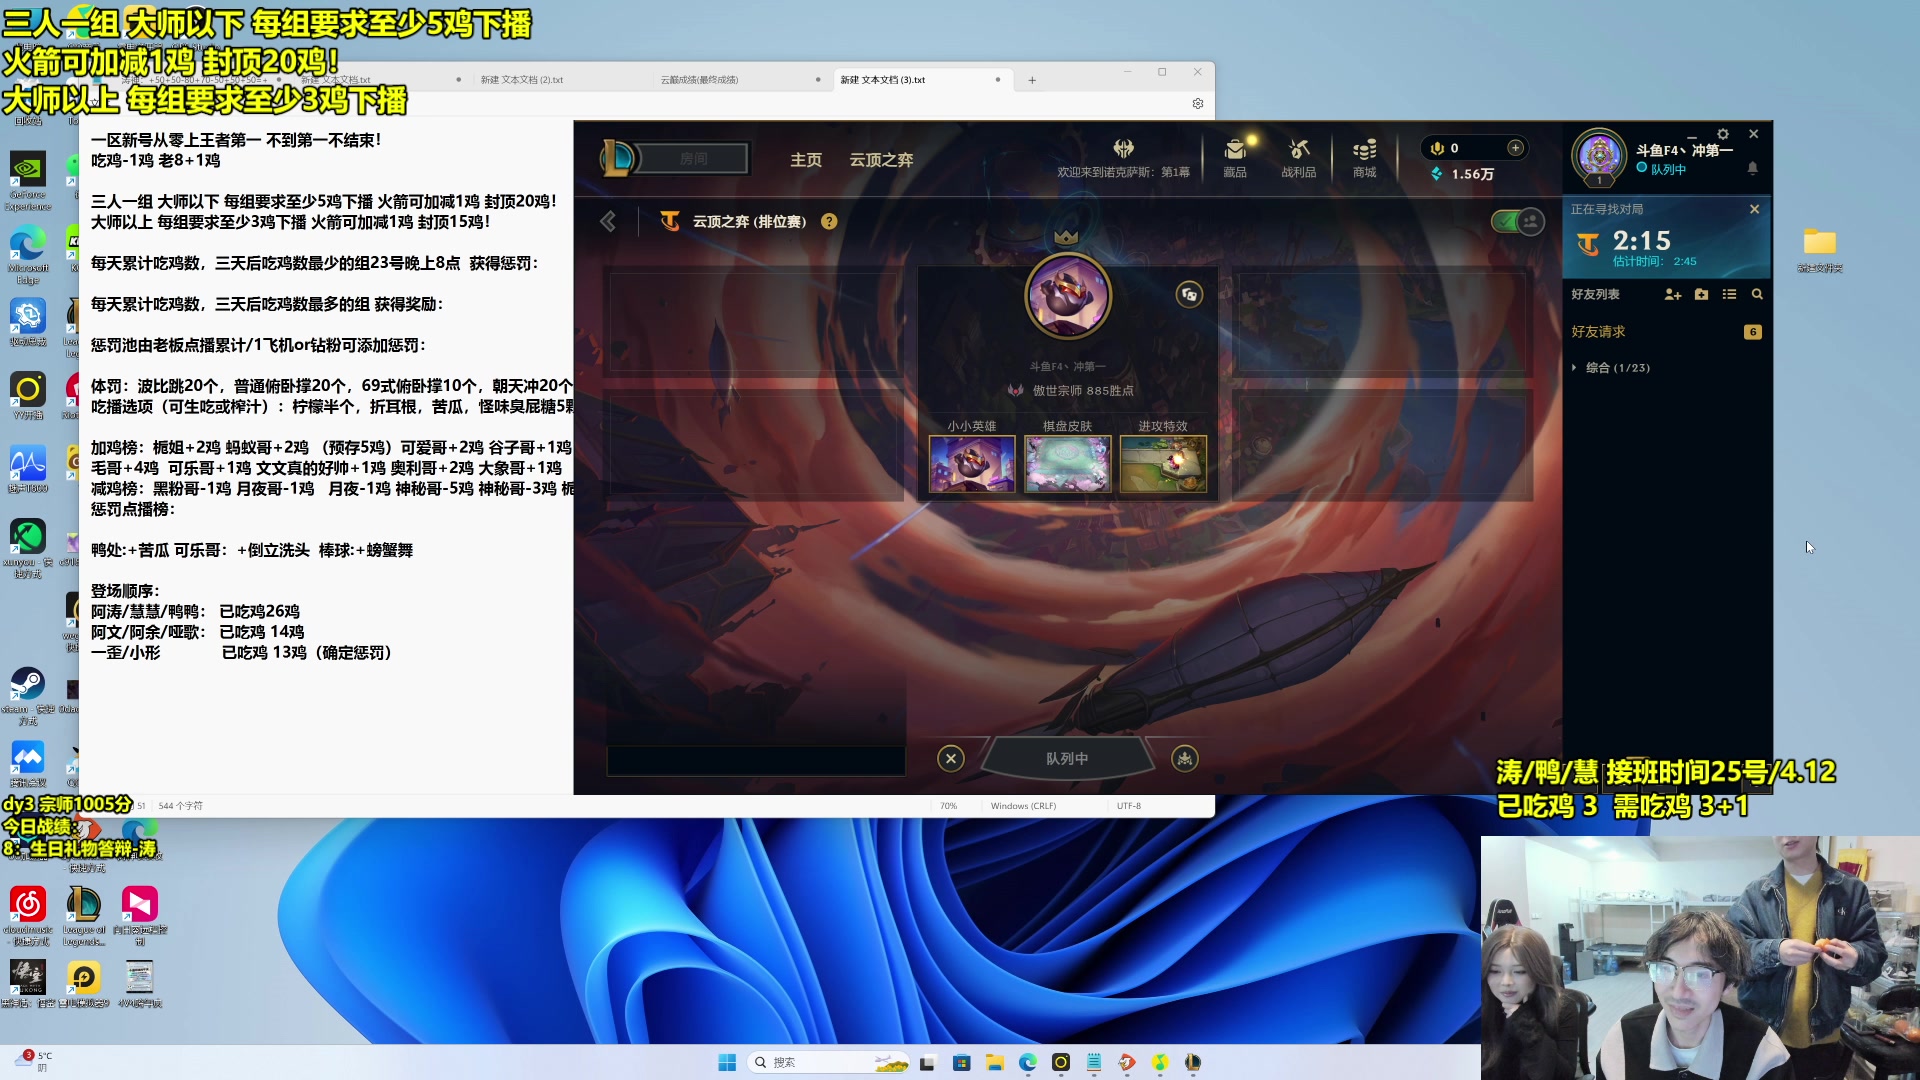Click the UTF-8 encoding status entry
Image resolution: width=1920 pixels, height=1080 pixels.
click(1129, 806)
